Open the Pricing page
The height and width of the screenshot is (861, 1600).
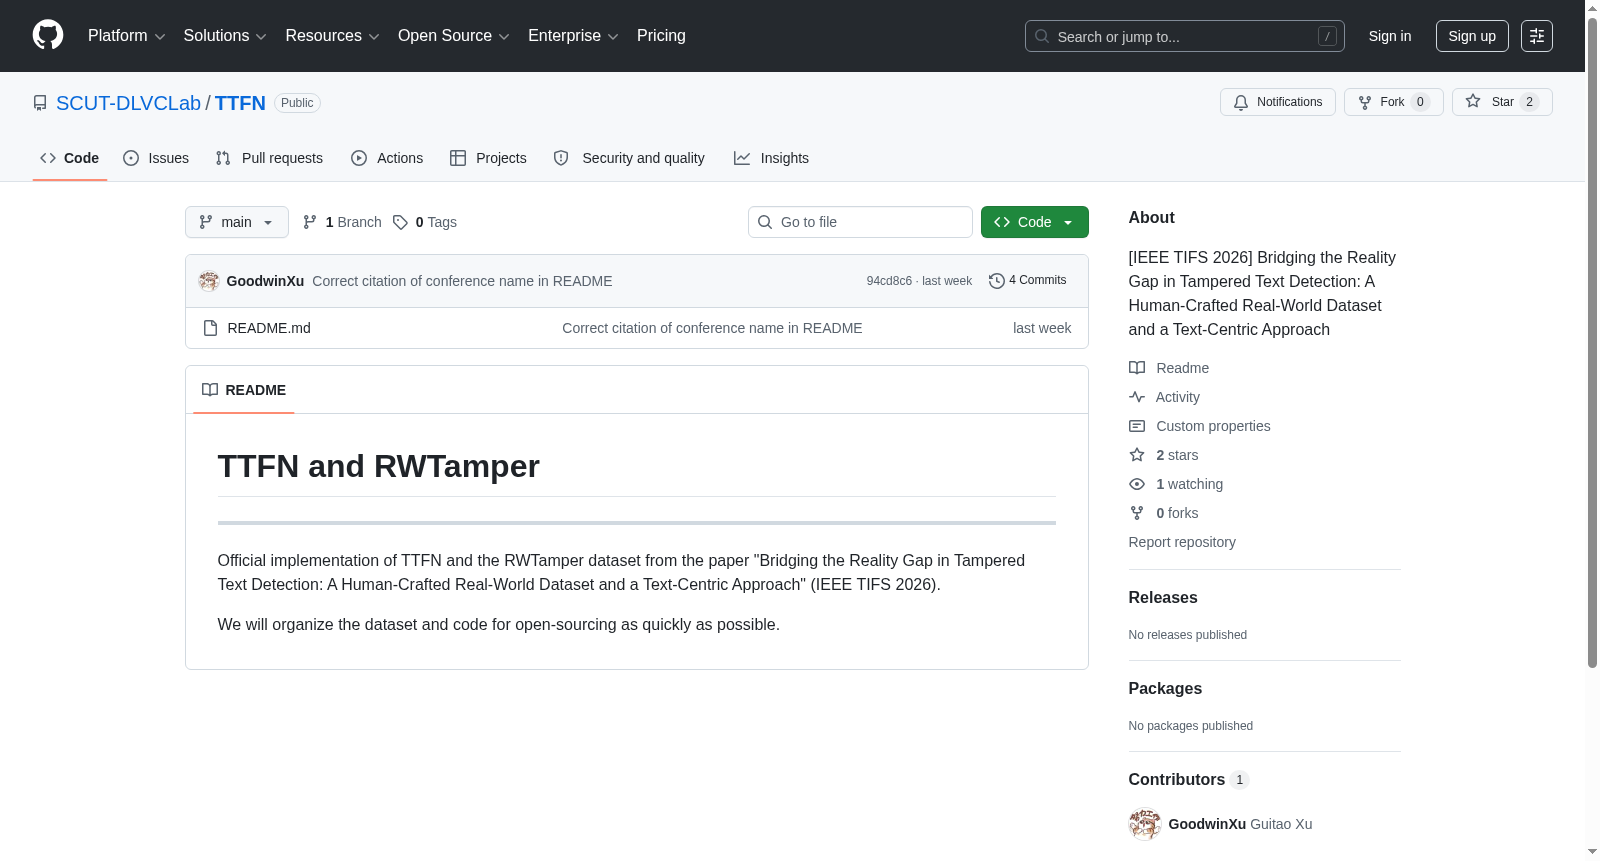(x=661, y=36)
